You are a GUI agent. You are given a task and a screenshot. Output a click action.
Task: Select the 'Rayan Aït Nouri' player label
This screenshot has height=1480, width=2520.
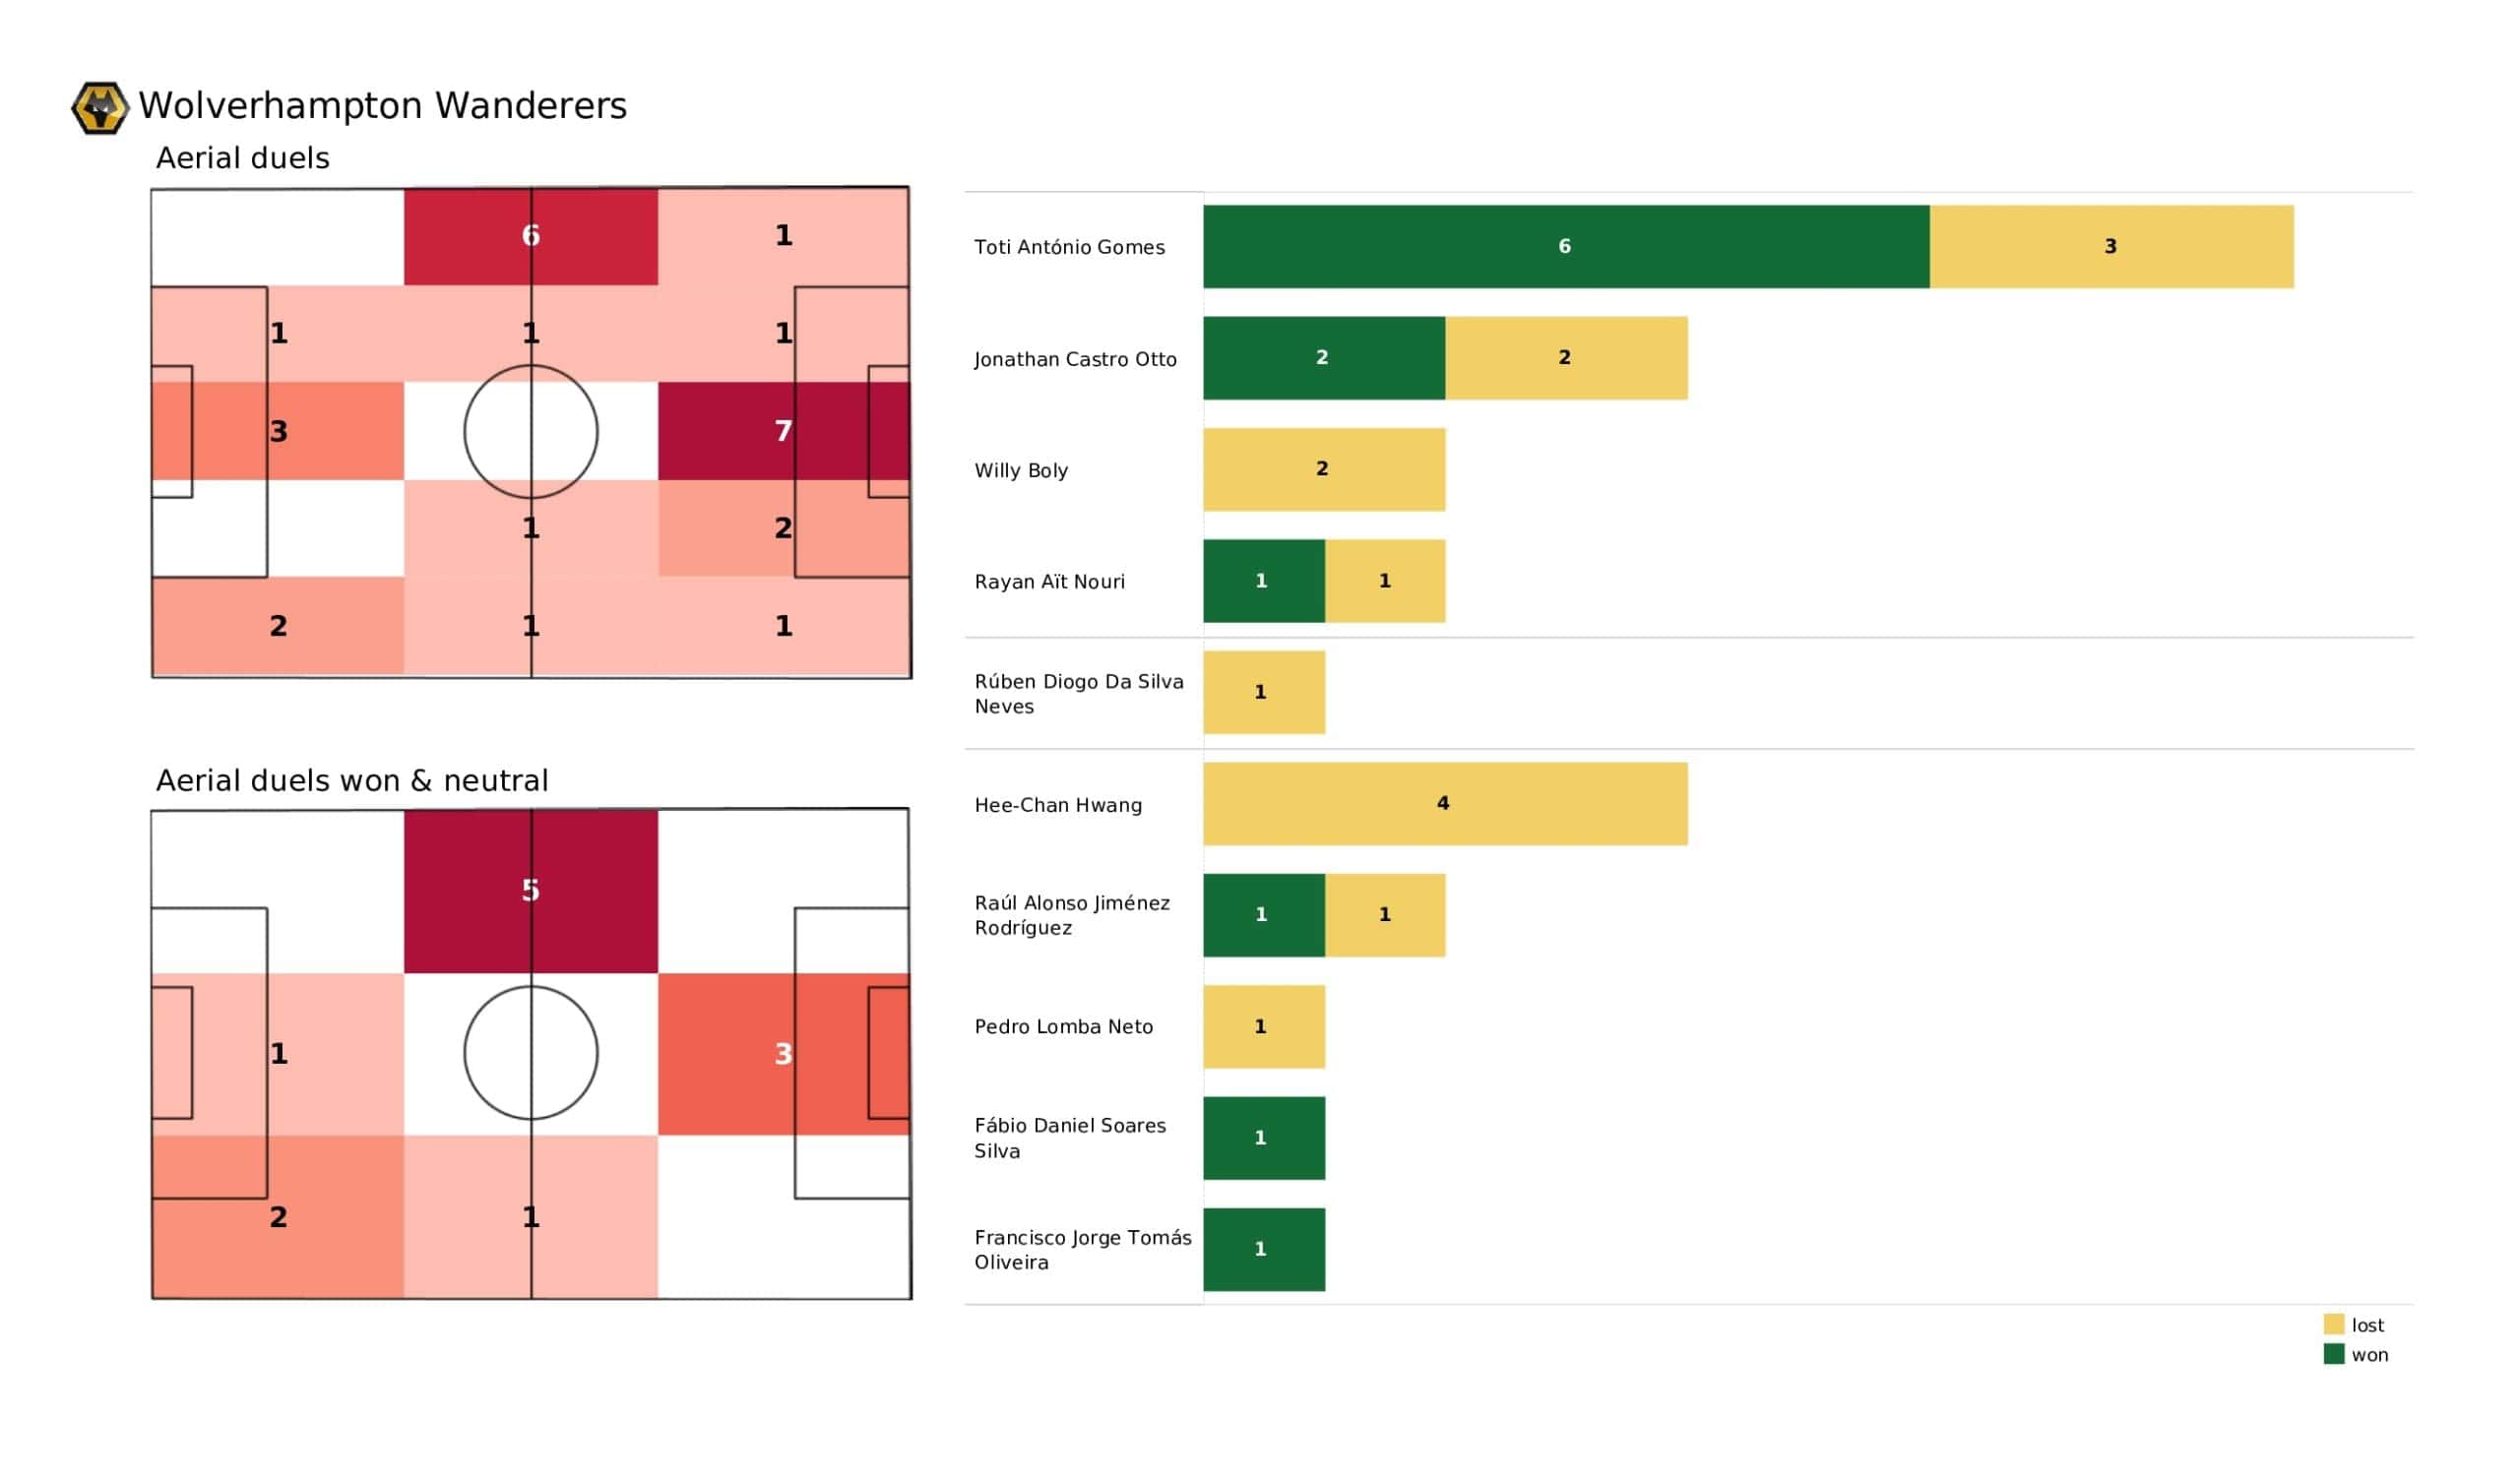coord(1049,582)
